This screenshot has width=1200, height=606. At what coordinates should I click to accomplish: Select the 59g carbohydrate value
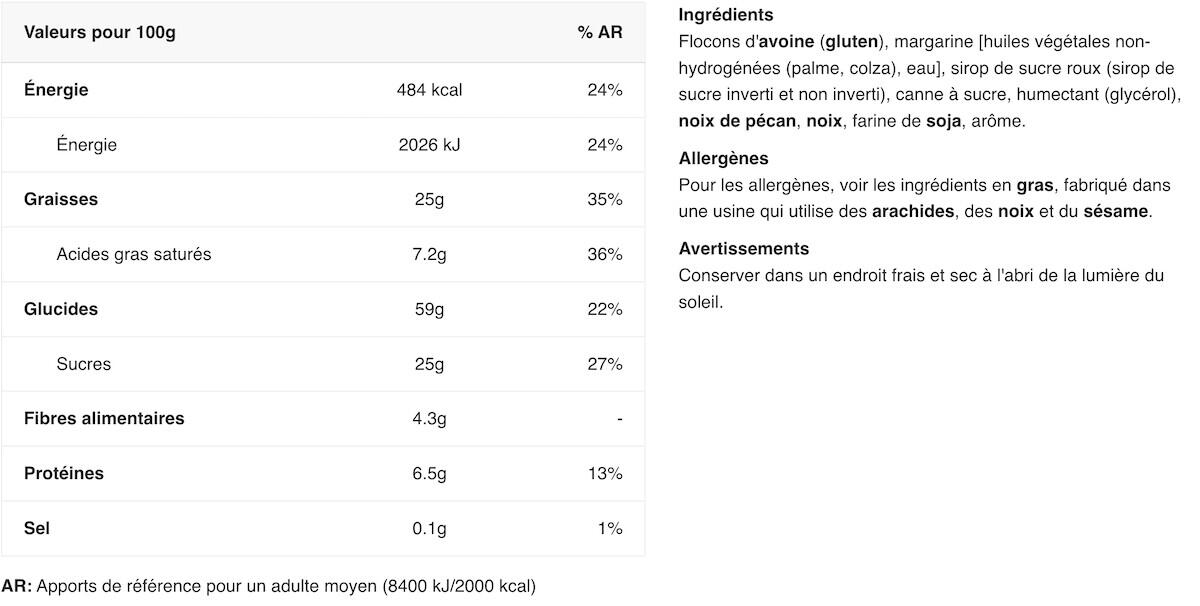pos(429,309)
